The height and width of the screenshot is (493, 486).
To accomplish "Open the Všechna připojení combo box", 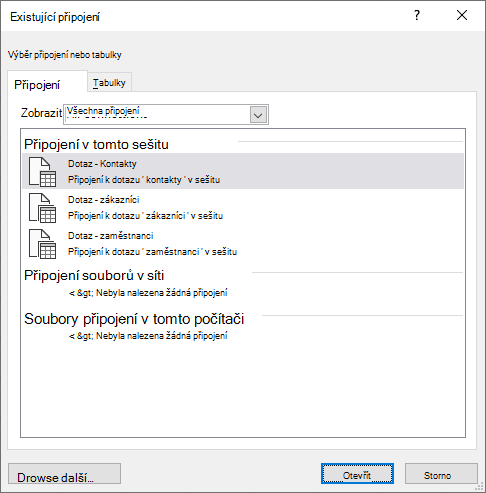I will pyautogui.click(x=166, y=115).
